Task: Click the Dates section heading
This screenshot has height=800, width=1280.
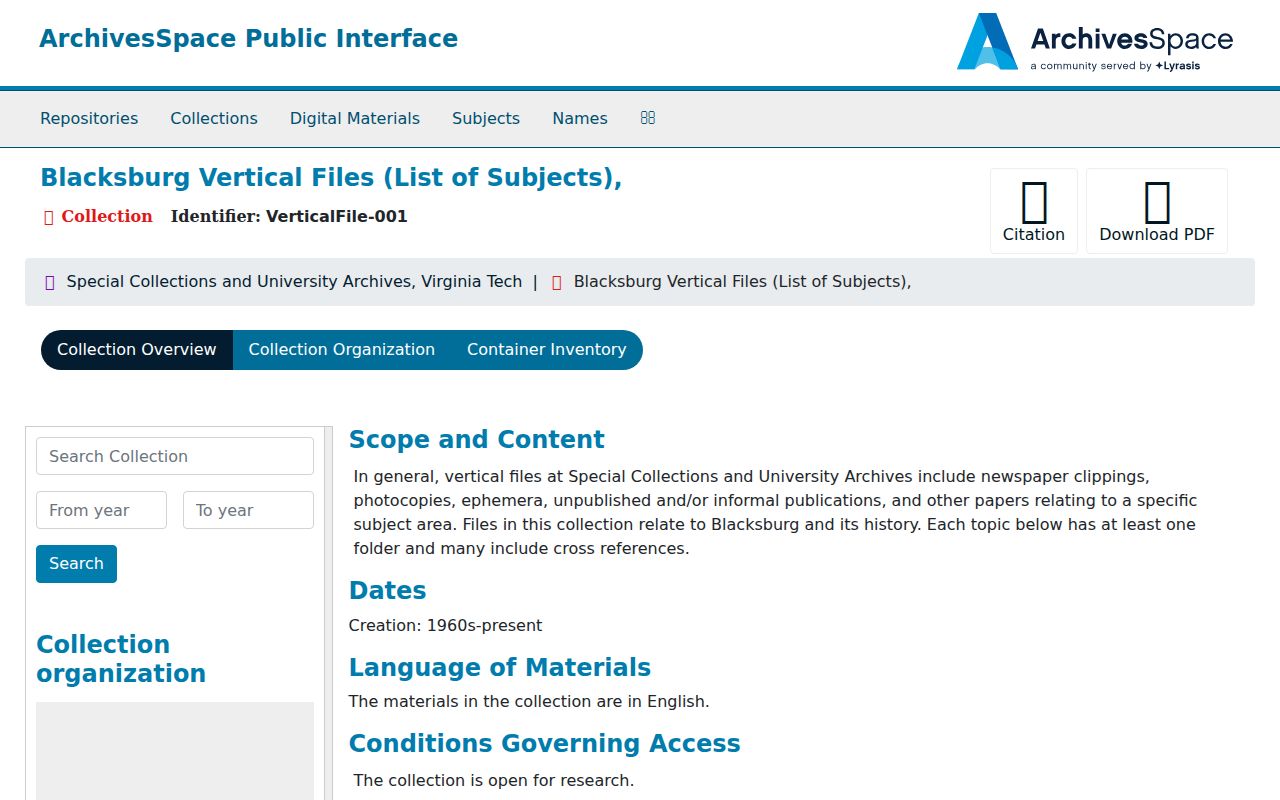Action: [388, 591]
